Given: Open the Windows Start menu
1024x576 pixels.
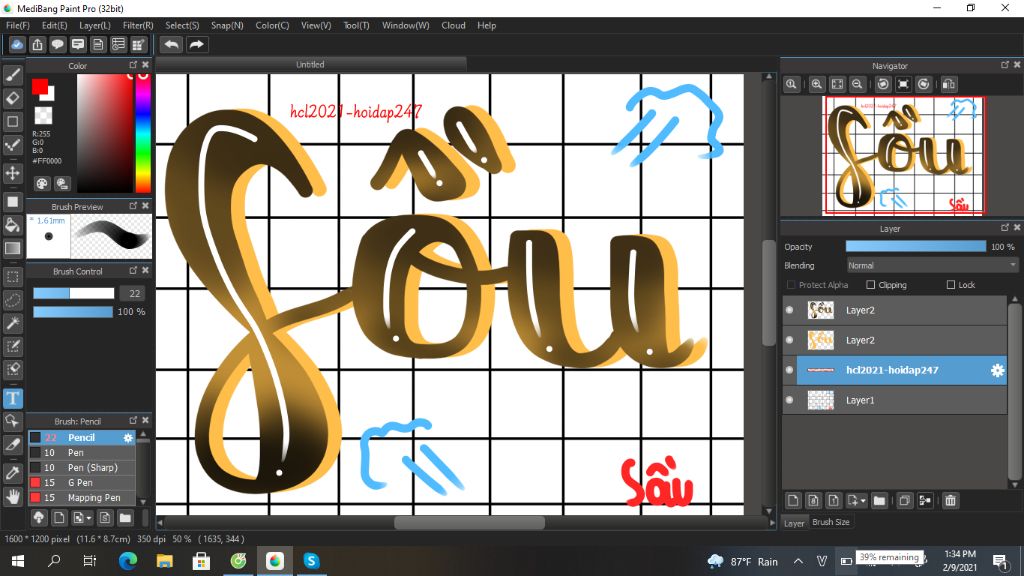Looking at the screenshot, I should [x=18, y=560].
